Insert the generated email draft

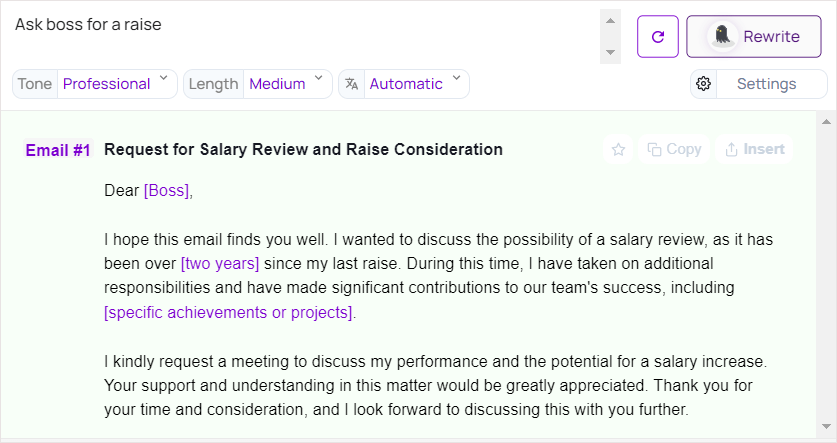(x=755, y=150)
